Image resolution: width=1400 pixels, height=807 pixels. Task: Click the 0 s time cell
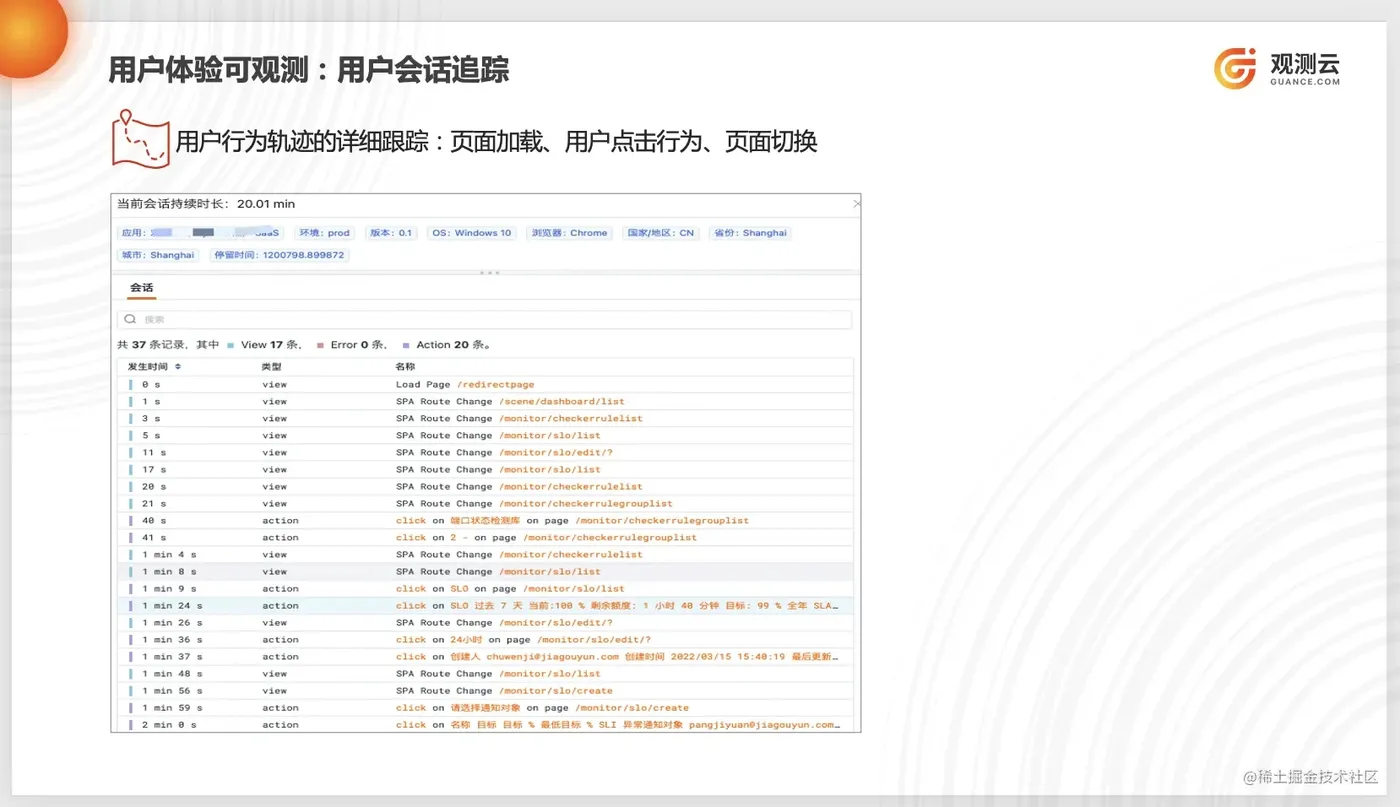pos(151,384)
